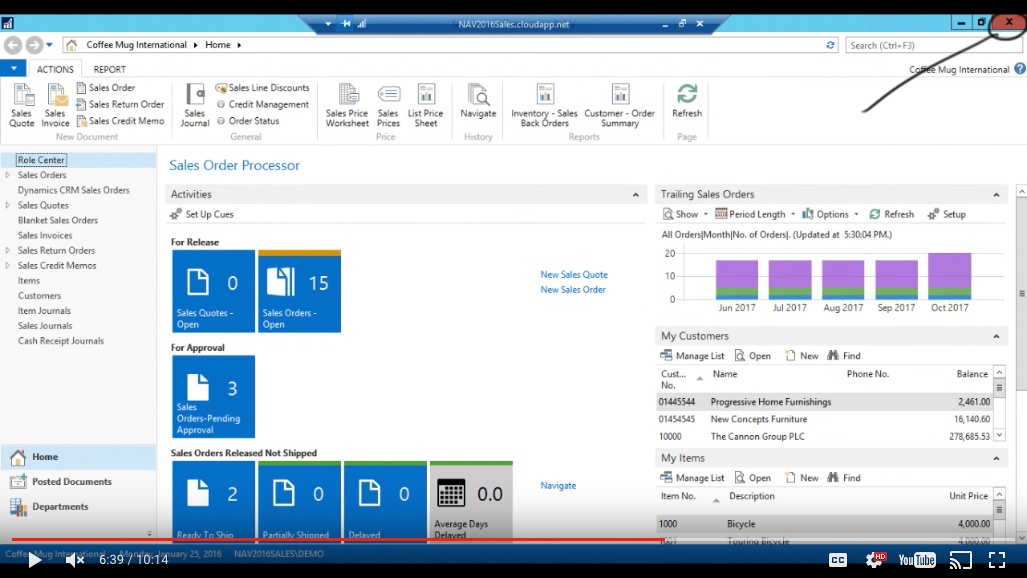Click the New Sales Order link

tap(572, 290)
